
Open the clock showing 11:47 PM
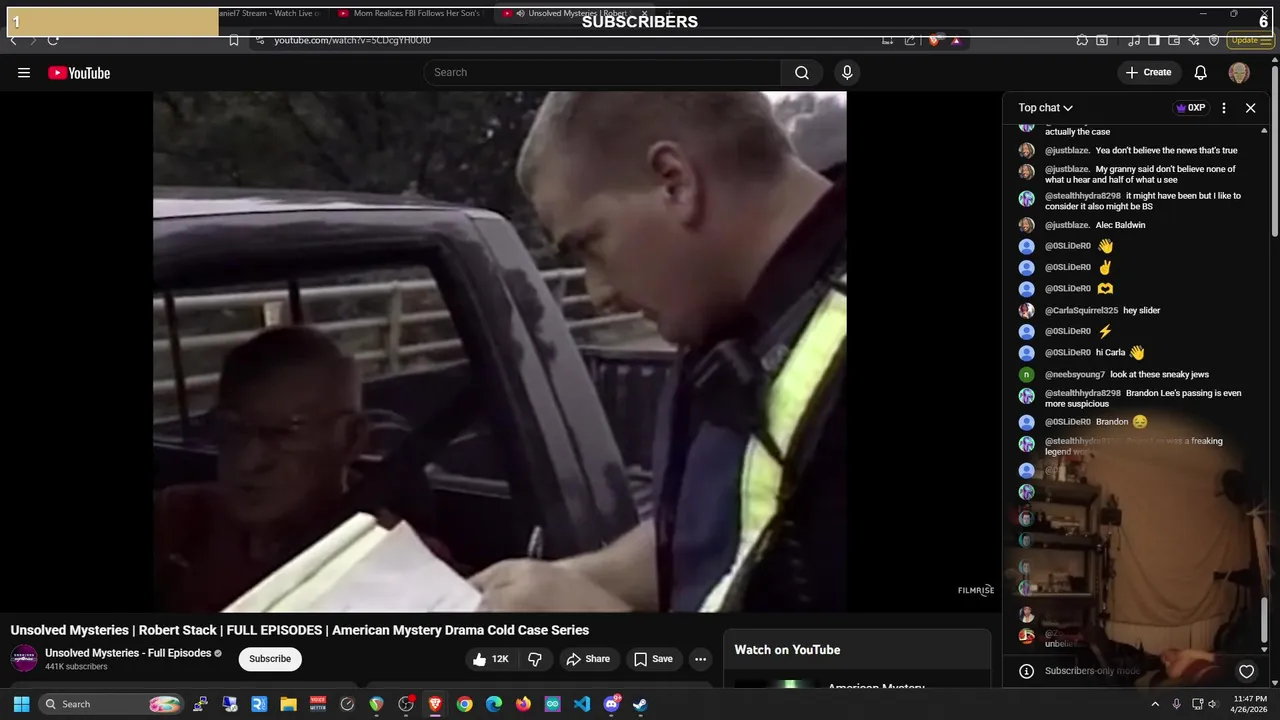(x=1250, y=704)
